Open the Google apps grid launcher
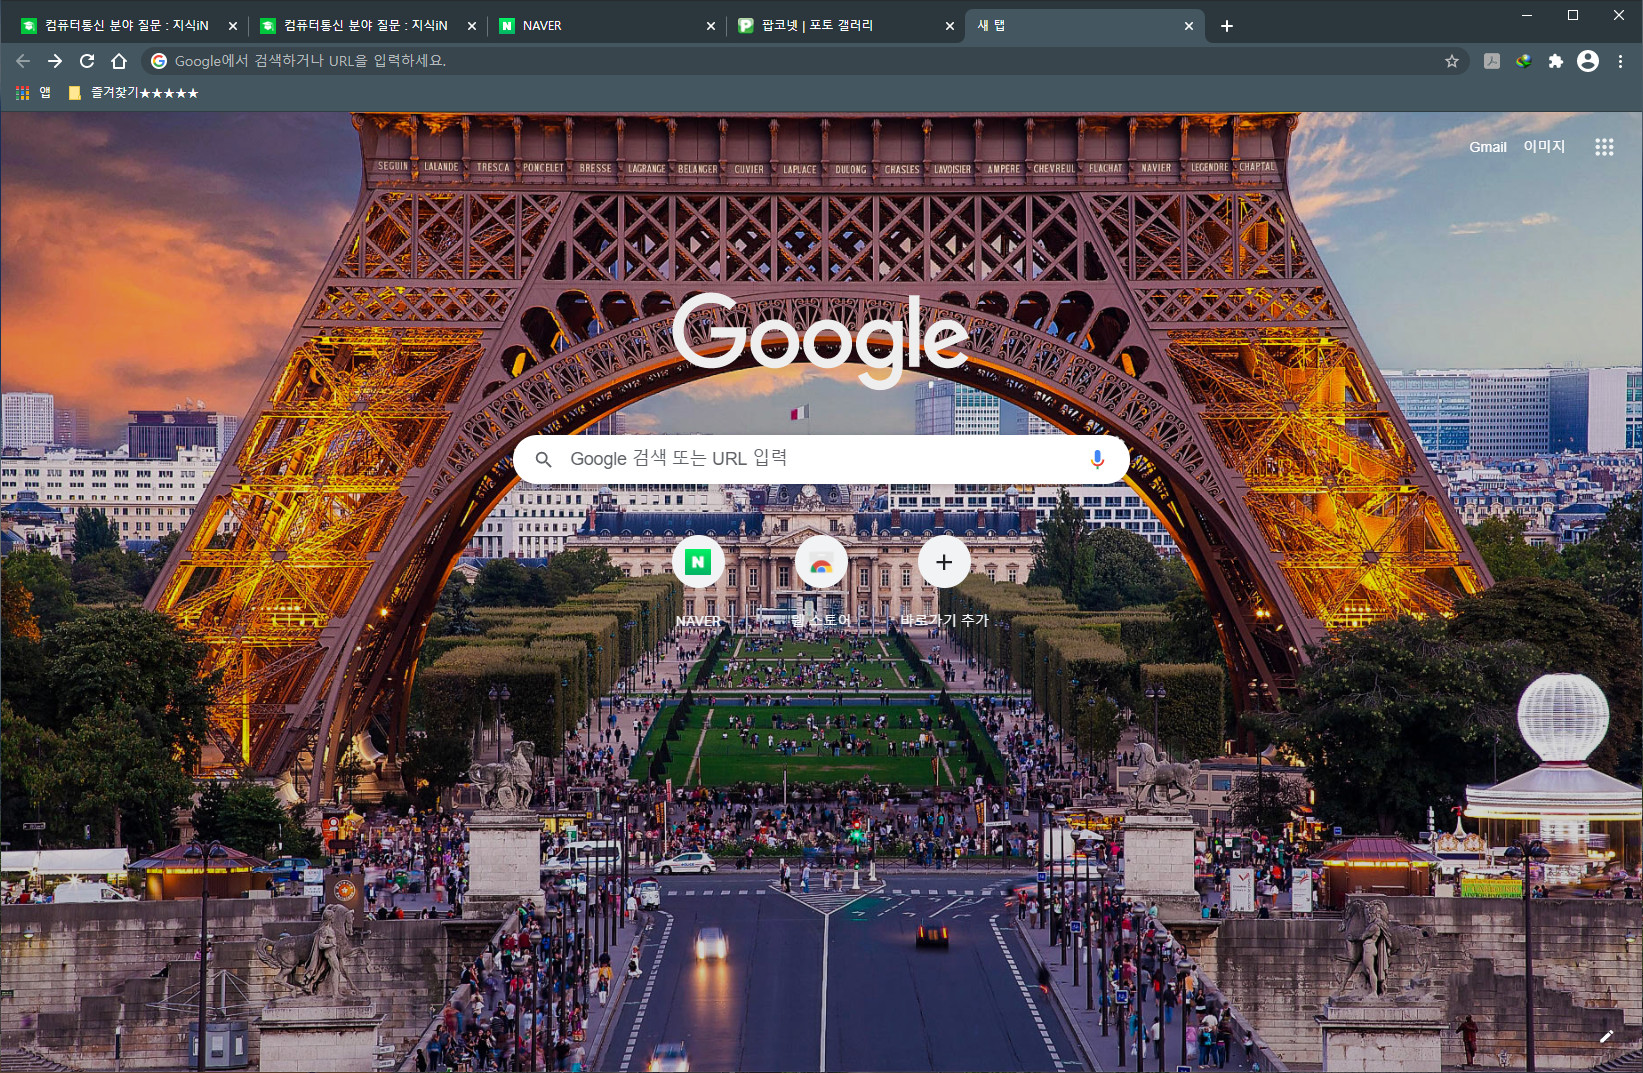Image resolution: width=1643 pixels, height=1073 pixels. point(1604,147)
